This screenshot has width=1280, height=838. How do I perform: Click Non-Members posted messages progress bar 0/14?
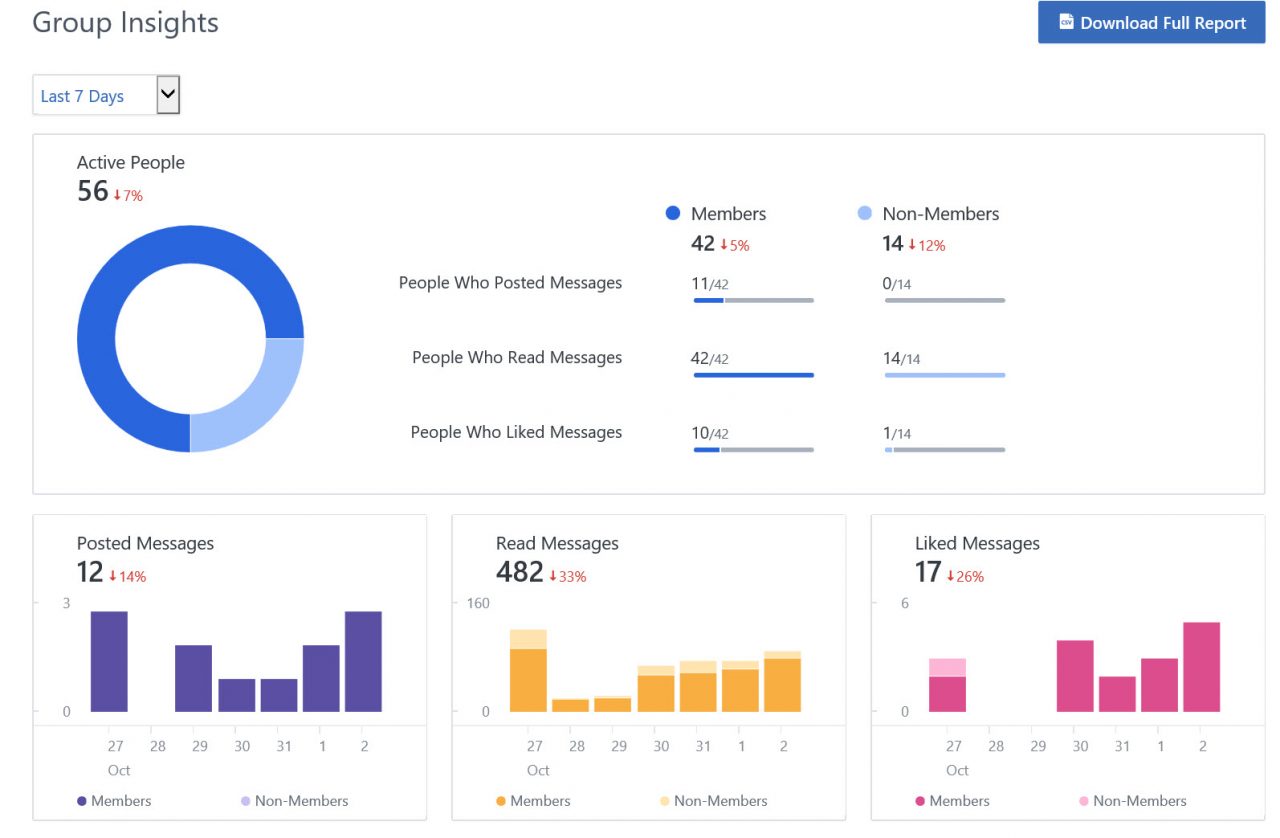[x=945, y=300]
